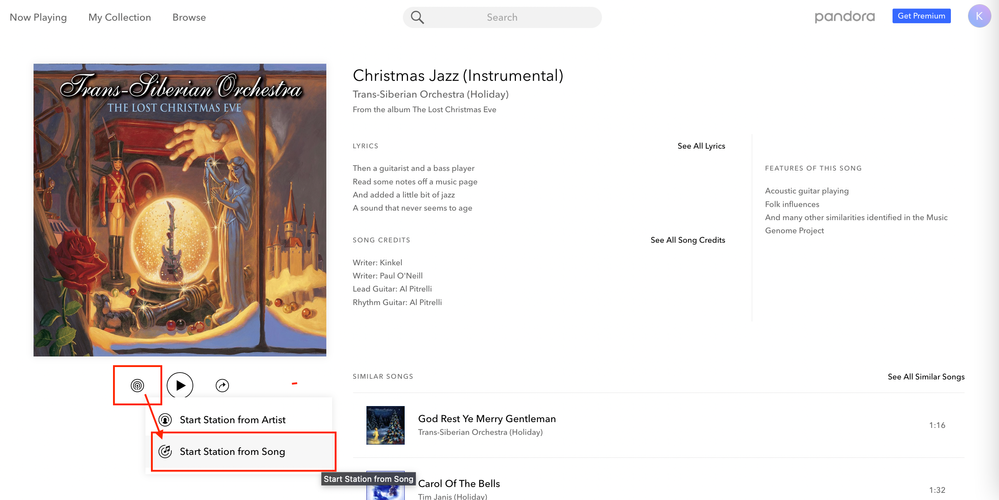Click the station icon below album art
The width and height of the screenshot is (999, 500).
click(137, 385)
